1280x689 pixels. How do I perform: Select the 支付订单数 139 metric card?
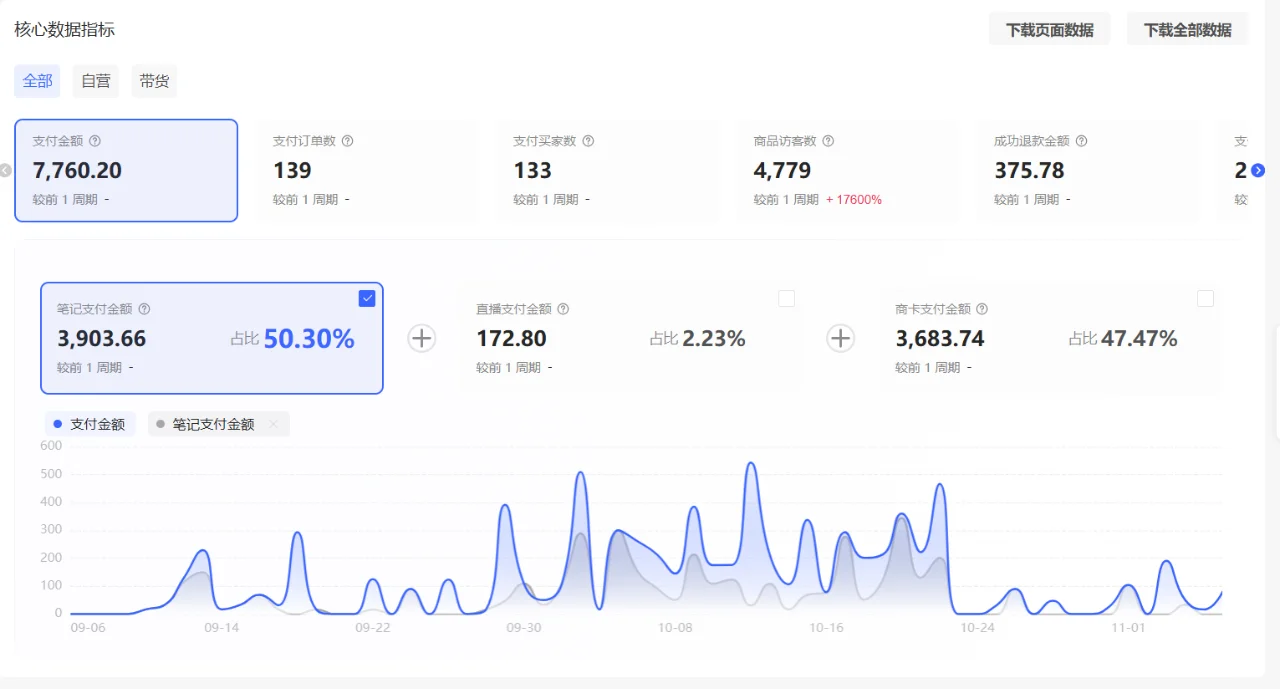click(366, 170)
